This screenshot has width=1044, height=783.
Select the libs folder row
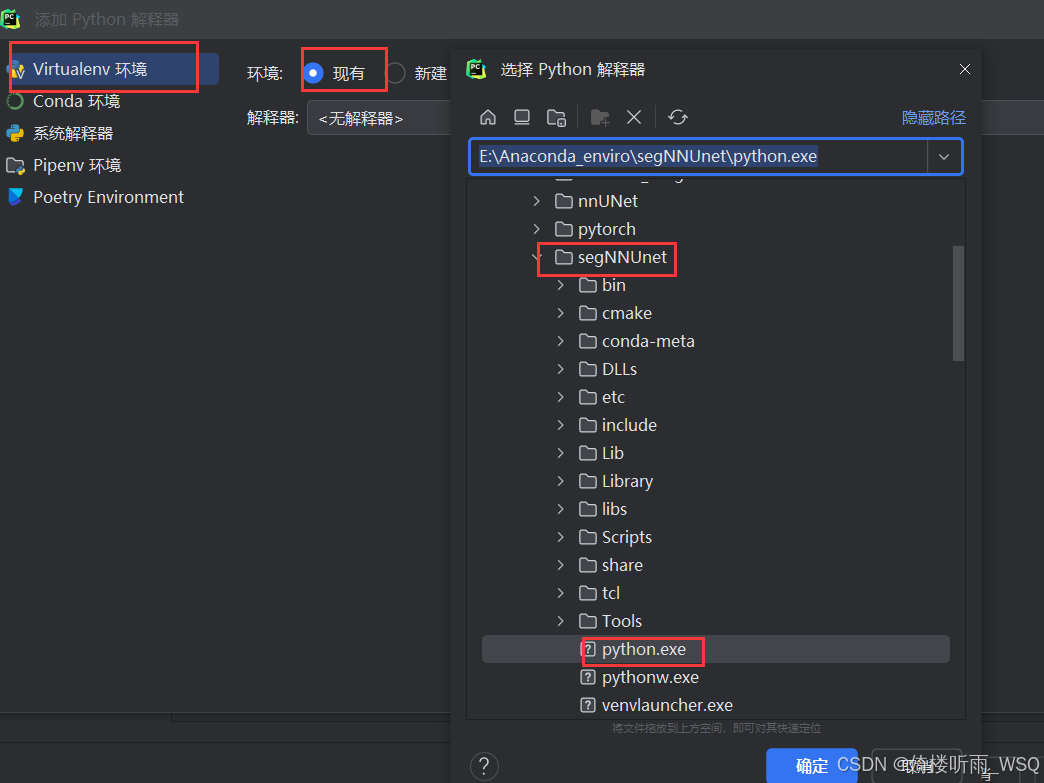coord(716,509)
